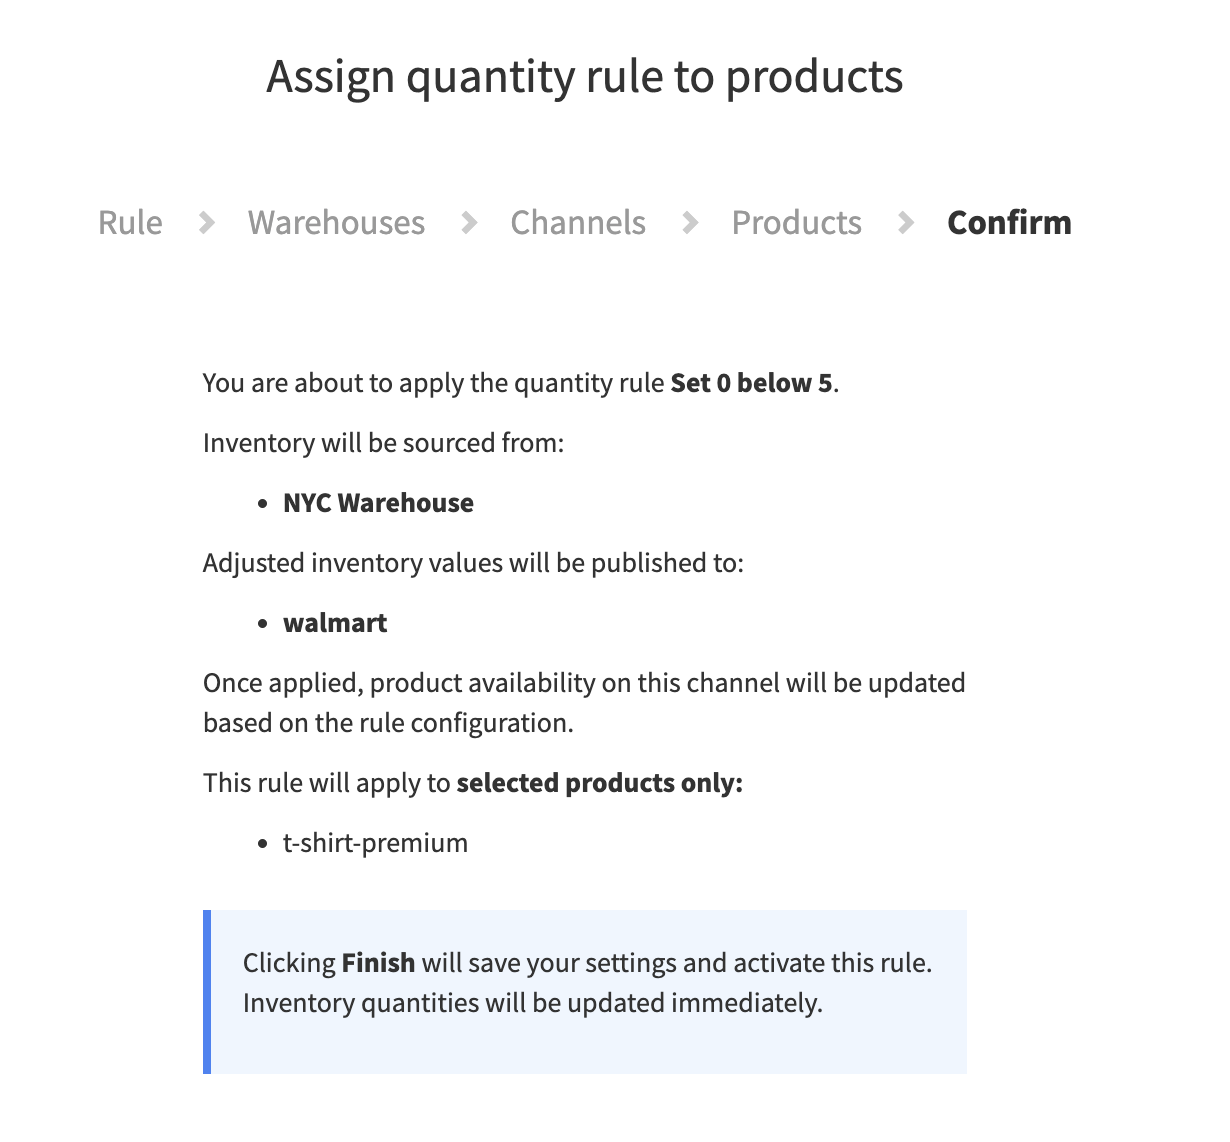
Task: Click the "Inventory will be sourced from:" line
Action: click(x=383, y=443)
